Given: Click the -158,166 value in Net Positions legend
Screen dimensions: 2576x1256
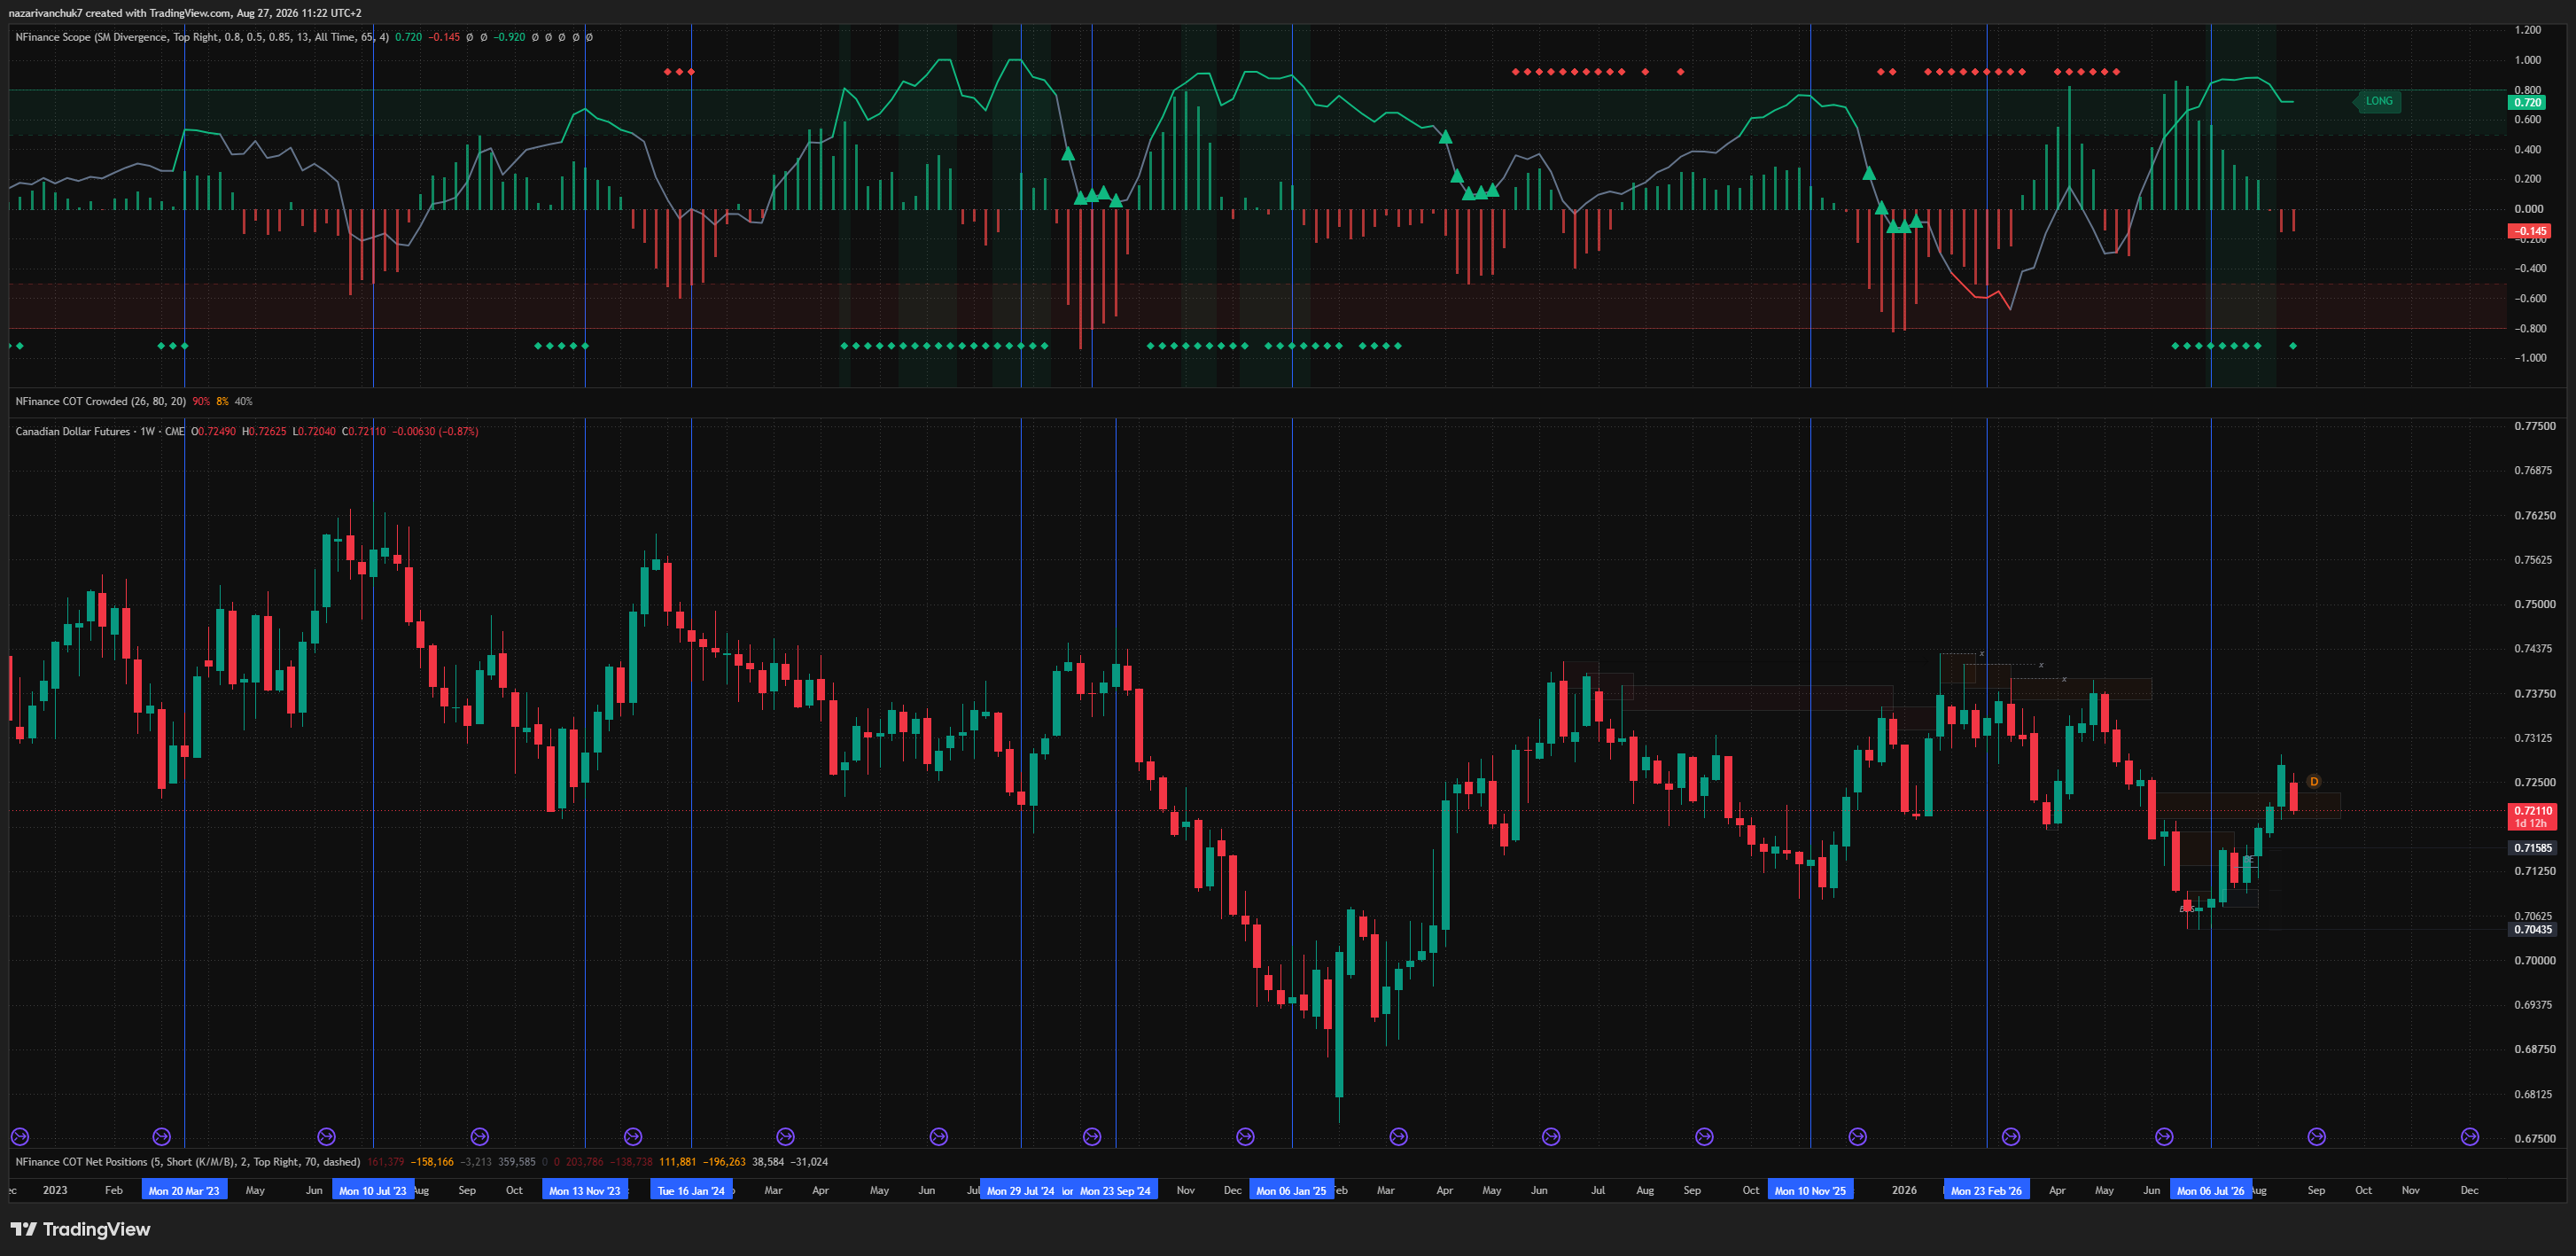Looking at the screenshot, I should [x=432, y=1161].
